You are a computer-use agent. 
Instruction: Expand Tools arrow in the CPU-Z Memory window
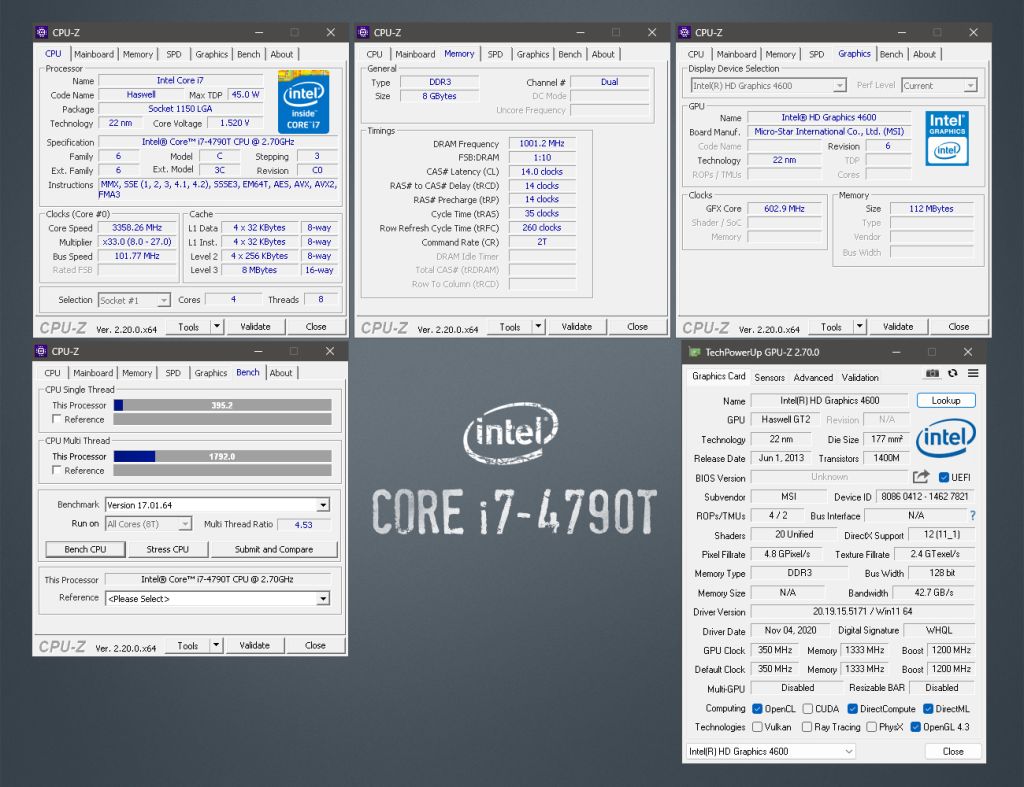538,327
